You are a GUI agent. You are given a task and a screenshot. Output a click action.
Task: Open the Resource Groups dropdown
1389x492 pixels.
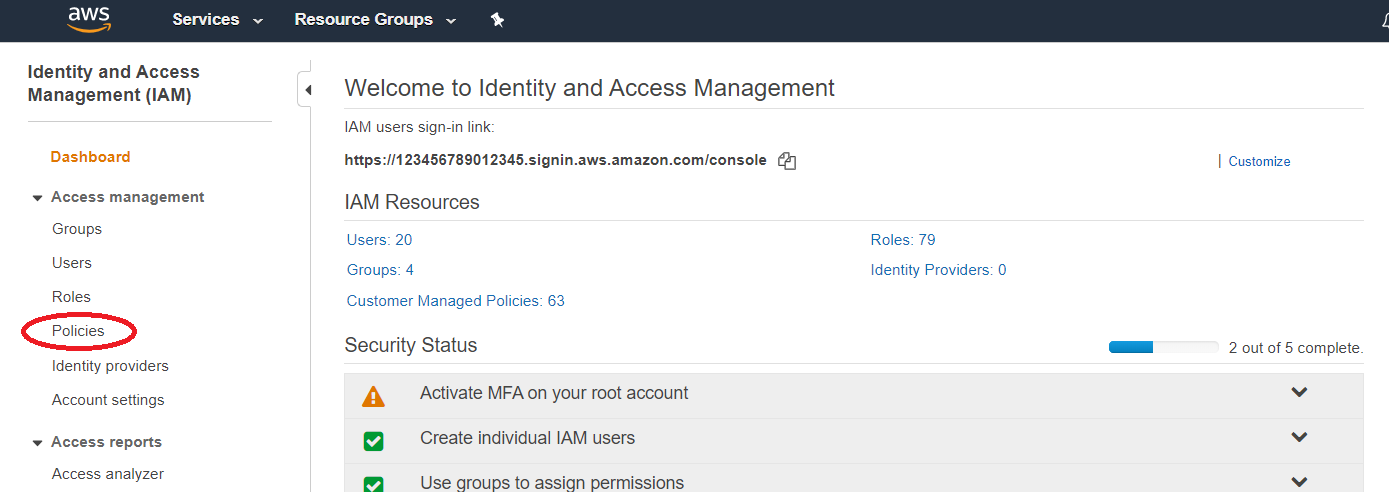click(x=375, y=20)
